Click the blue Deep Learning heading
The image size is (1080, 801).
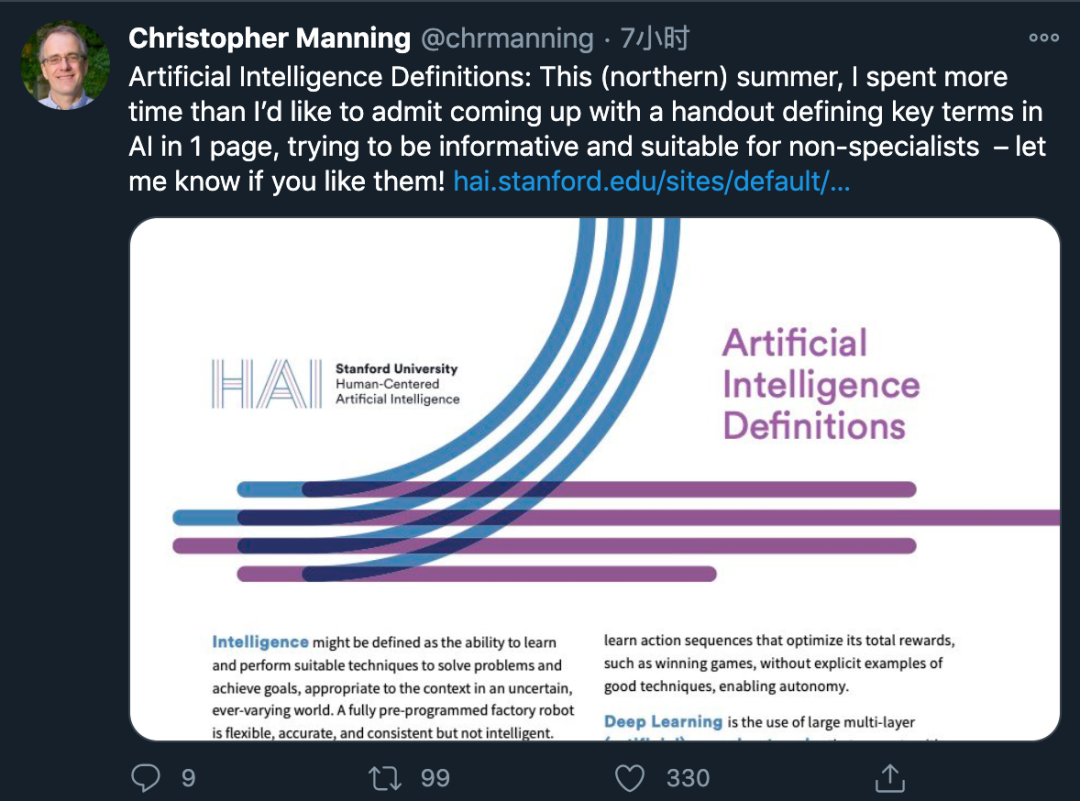coord(662,721)
